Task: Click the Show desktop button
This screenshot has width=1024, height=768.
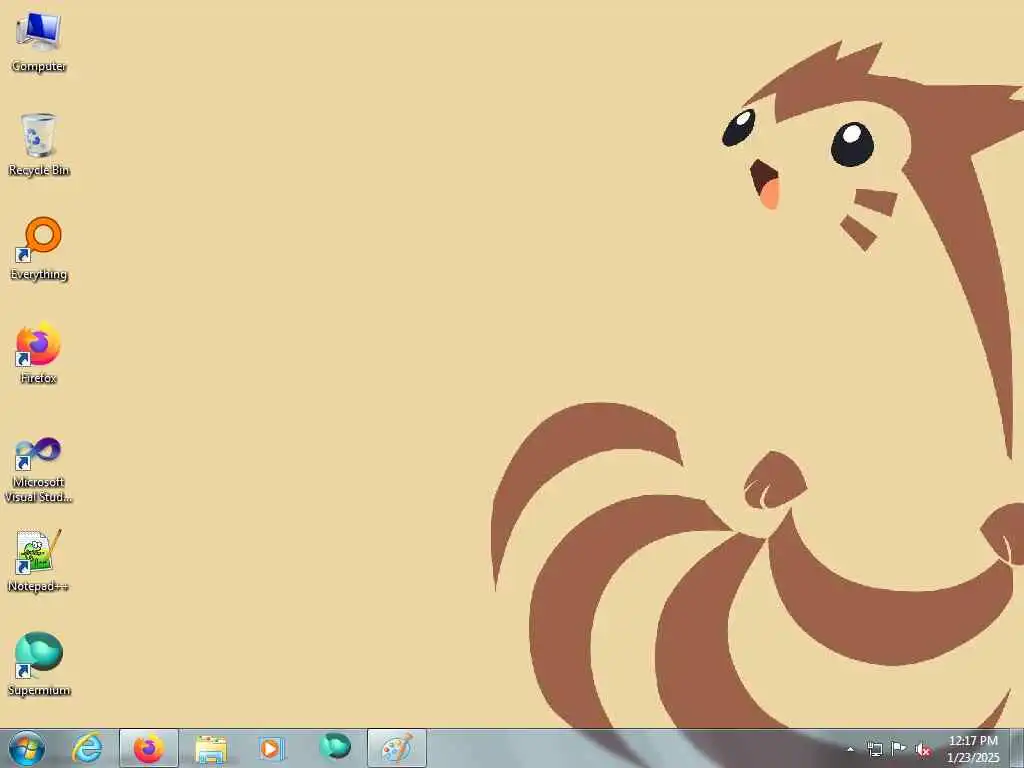Action: [x=1018, y=748]
